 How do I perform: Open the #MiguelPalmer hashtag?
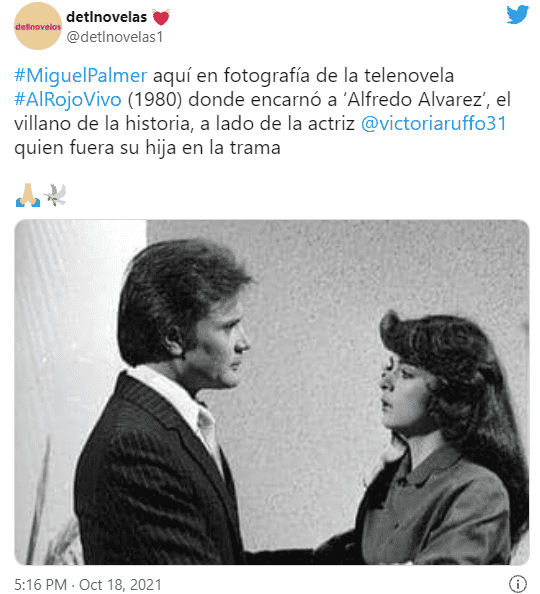[x=80, y=75]
